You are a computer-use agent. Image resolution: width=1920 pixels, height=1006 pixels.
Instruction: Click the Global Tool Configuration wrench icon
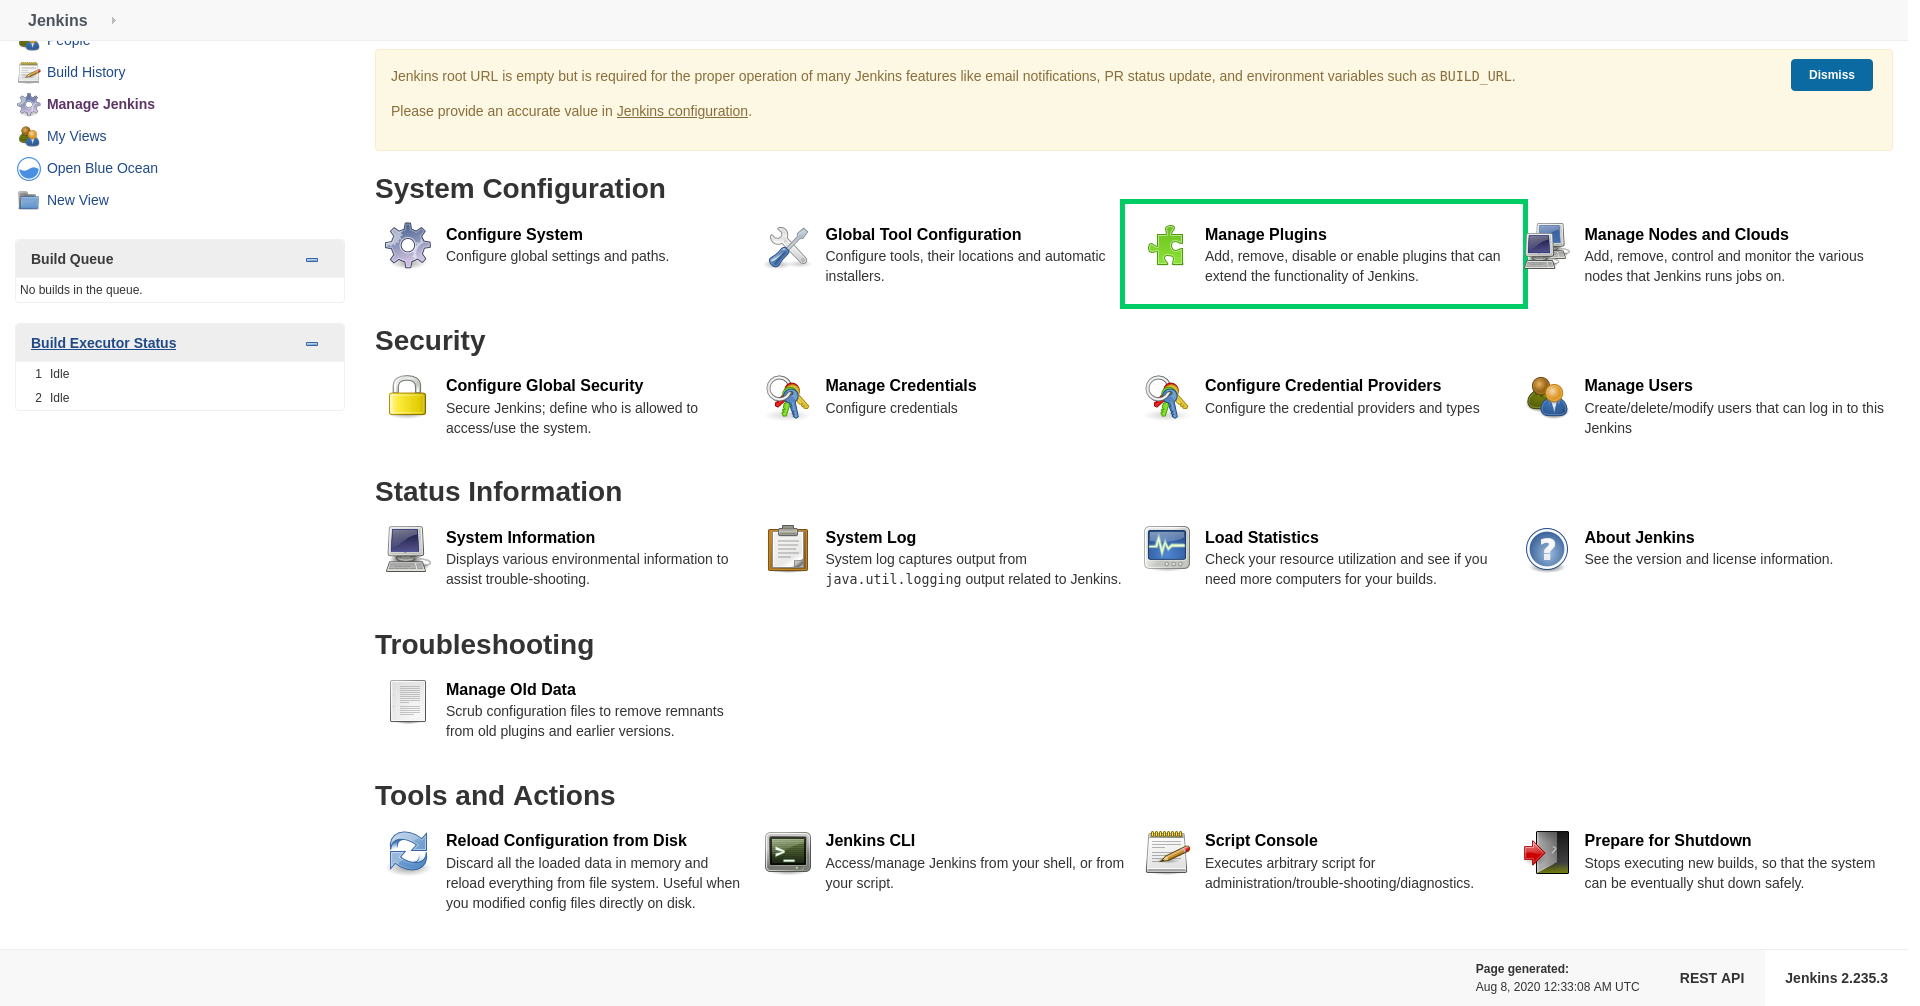[x=787, y=246]
